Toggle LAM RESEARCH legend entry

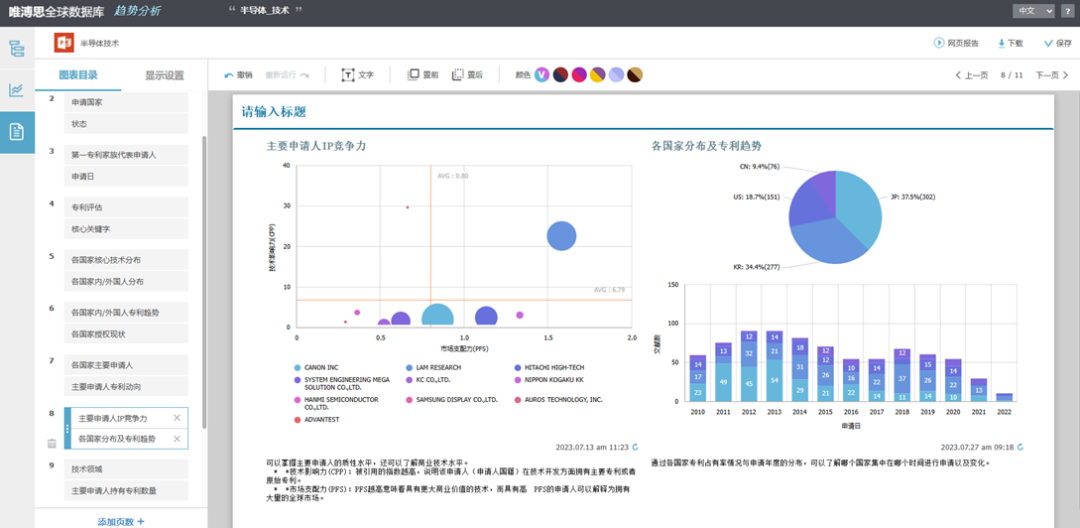tap(433, 368)
